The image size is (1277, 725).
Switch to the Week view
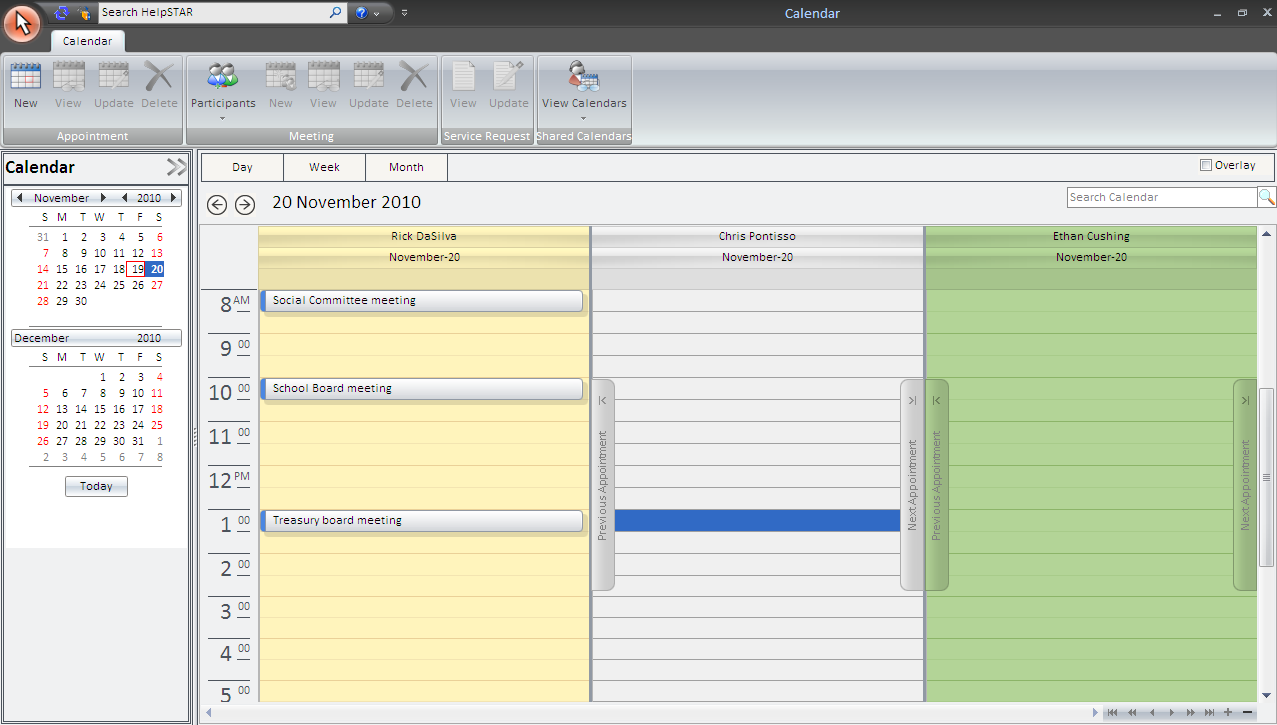click(324, 167)
